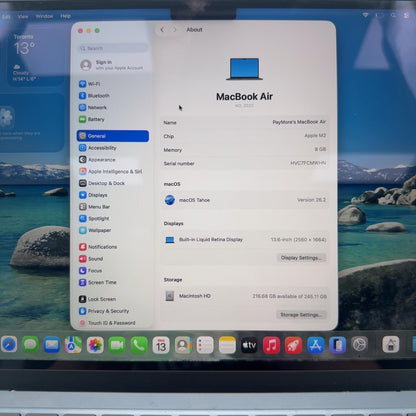The width and height of the screenshot is (416, 416).
Task: Launch Apple TV from the Dock
Action: 249,345
